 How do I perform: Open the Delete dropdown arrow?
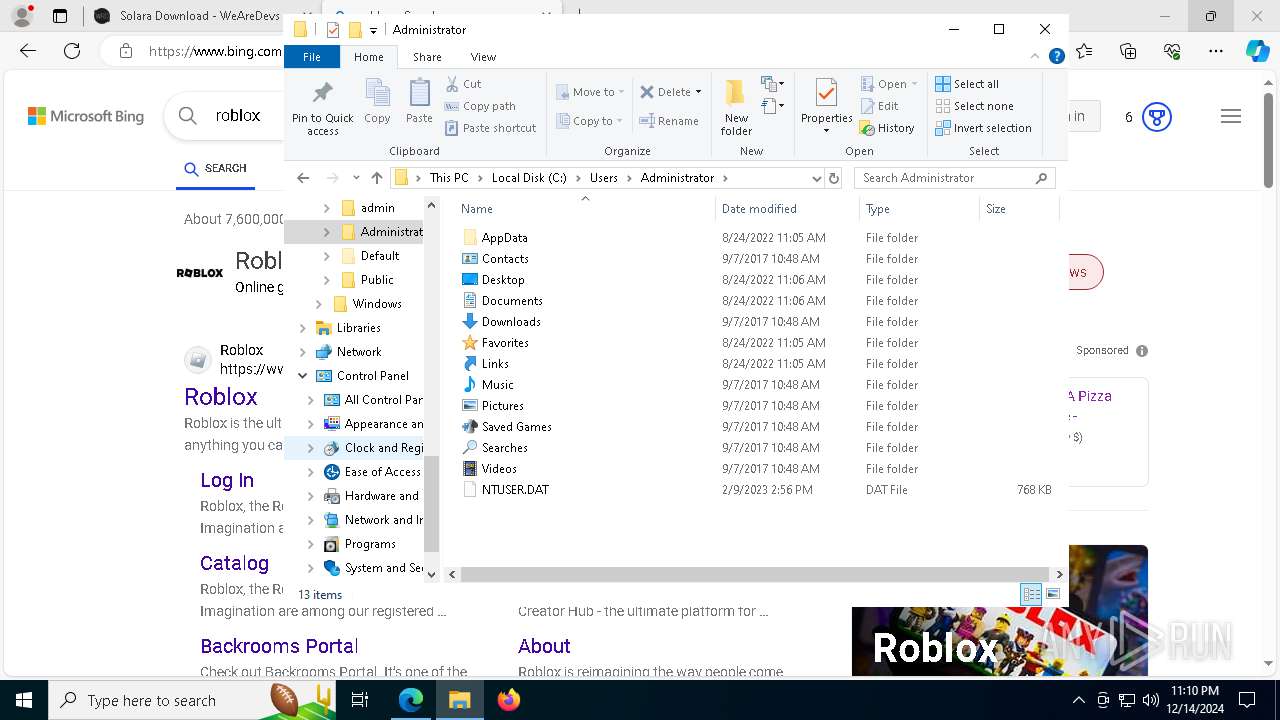click(x=698, y=92)
